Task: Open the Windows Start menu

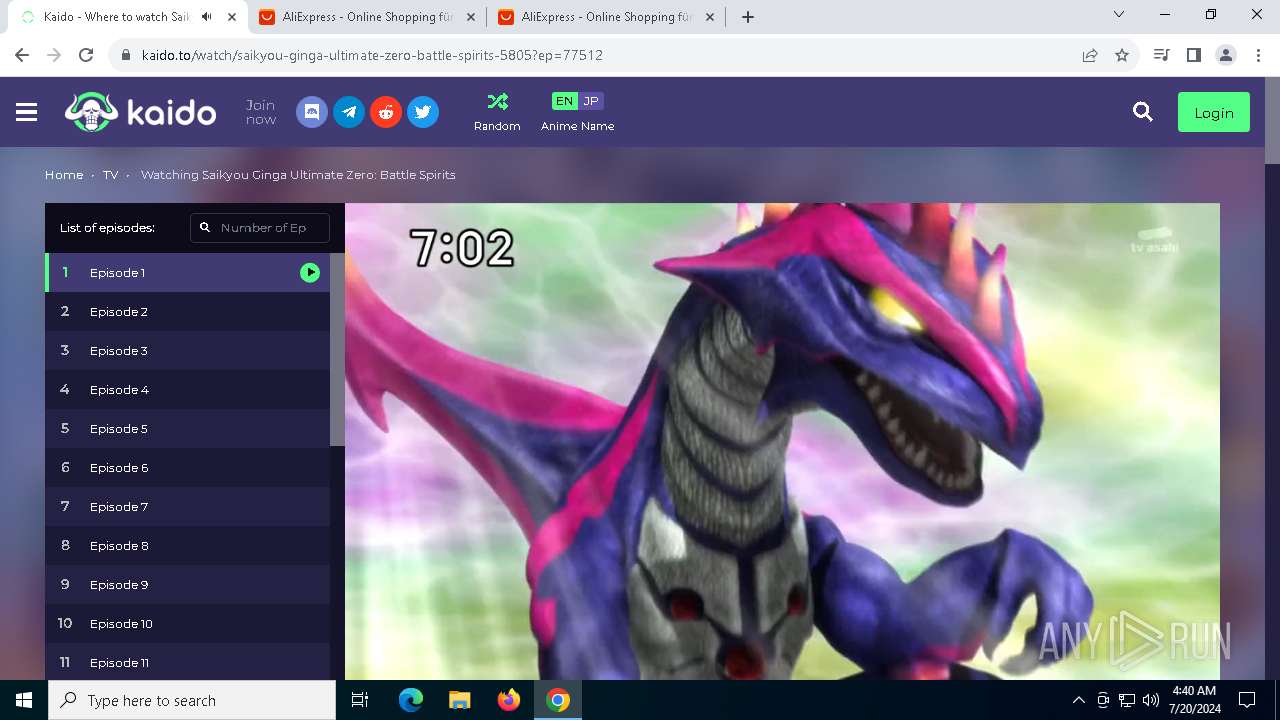Action: tap(24, 700)
